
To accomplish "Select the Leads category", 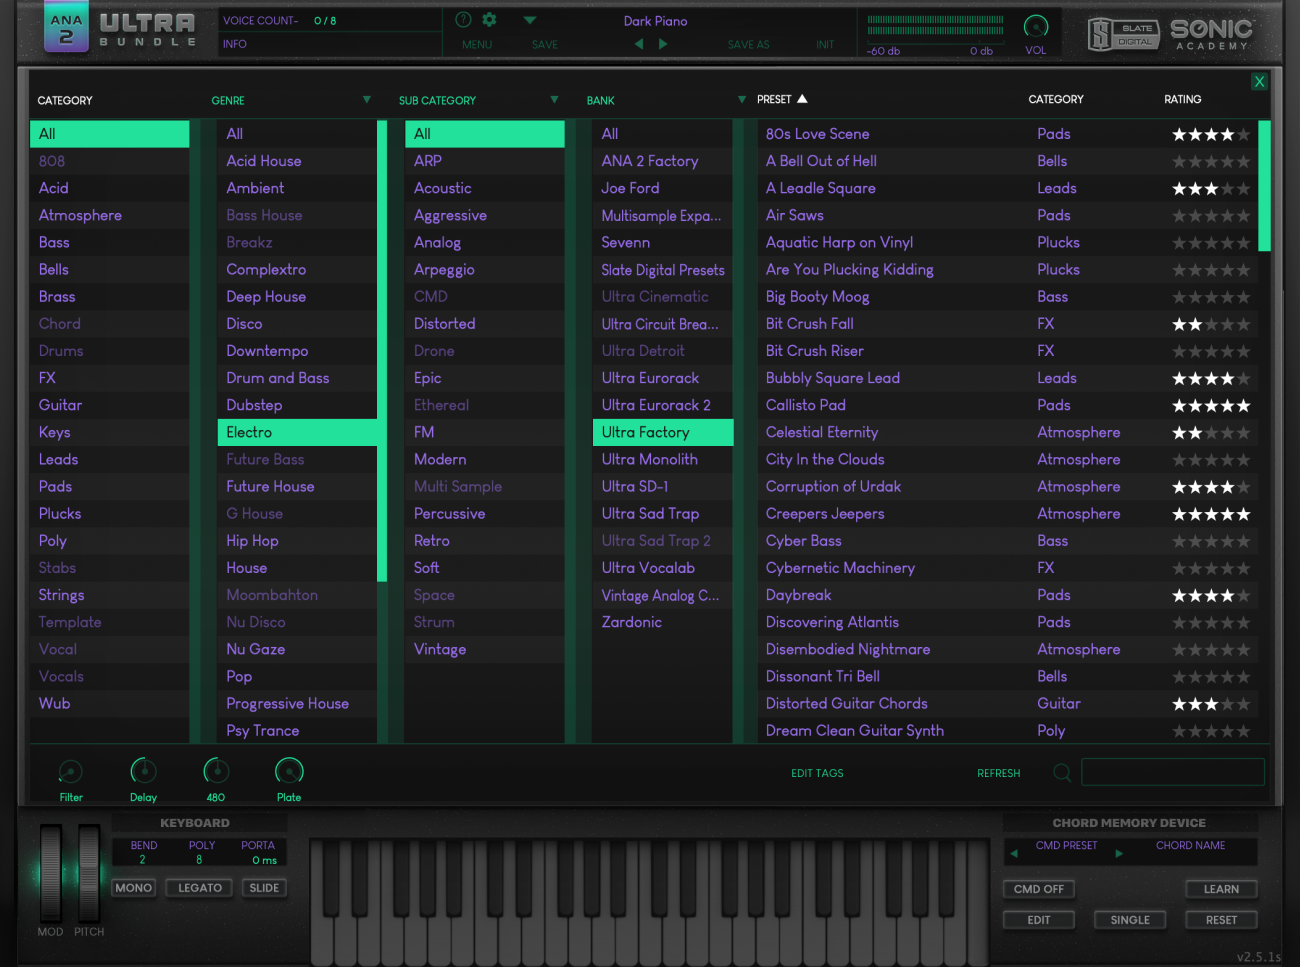I will (x=110, y=459).
